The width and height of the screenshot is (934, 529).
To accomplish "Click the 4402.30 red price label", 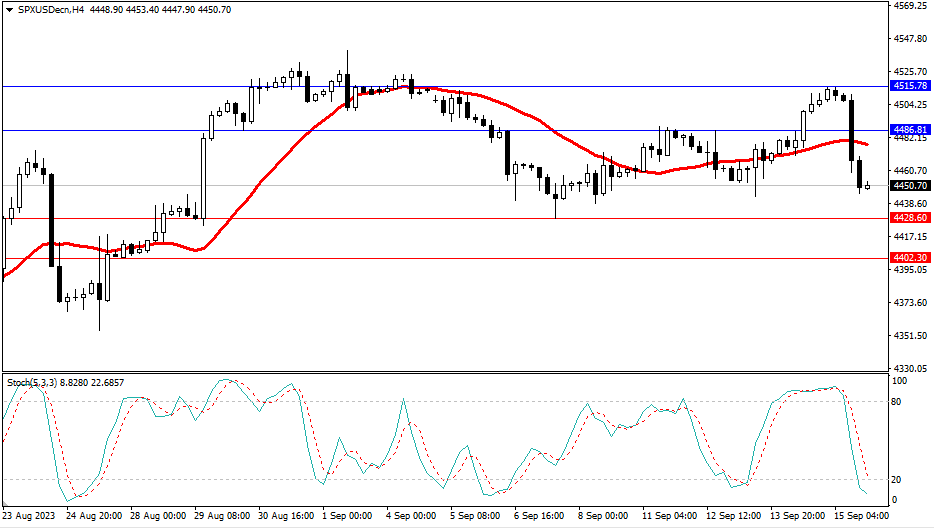I will point(911,258).
